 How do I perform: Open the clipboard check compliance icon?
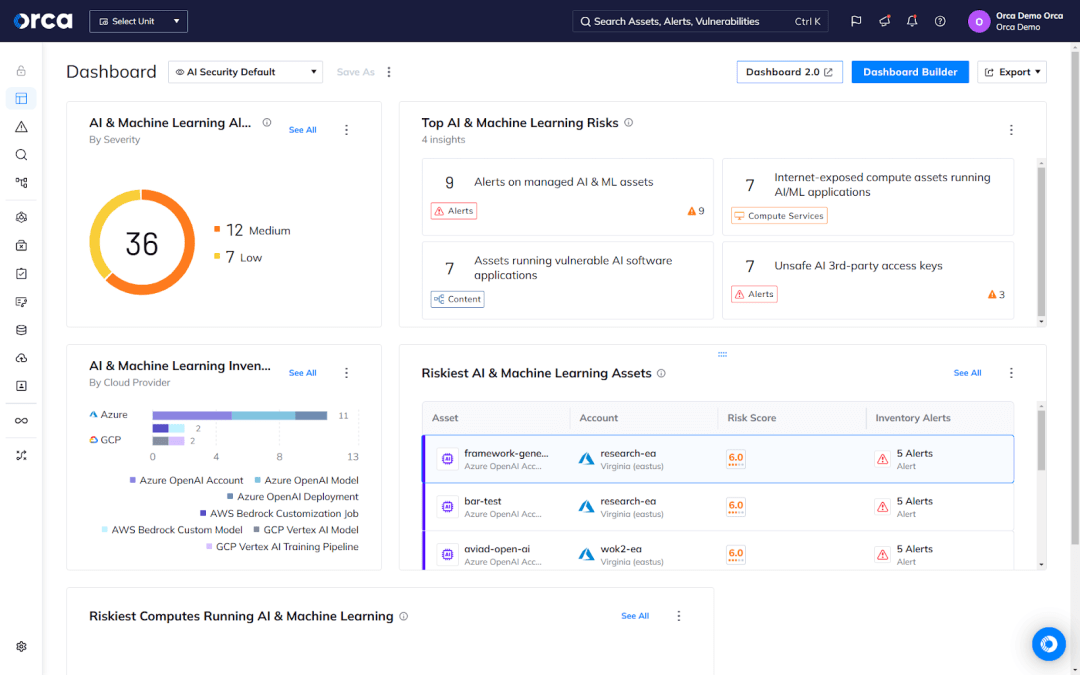(21, 274)
